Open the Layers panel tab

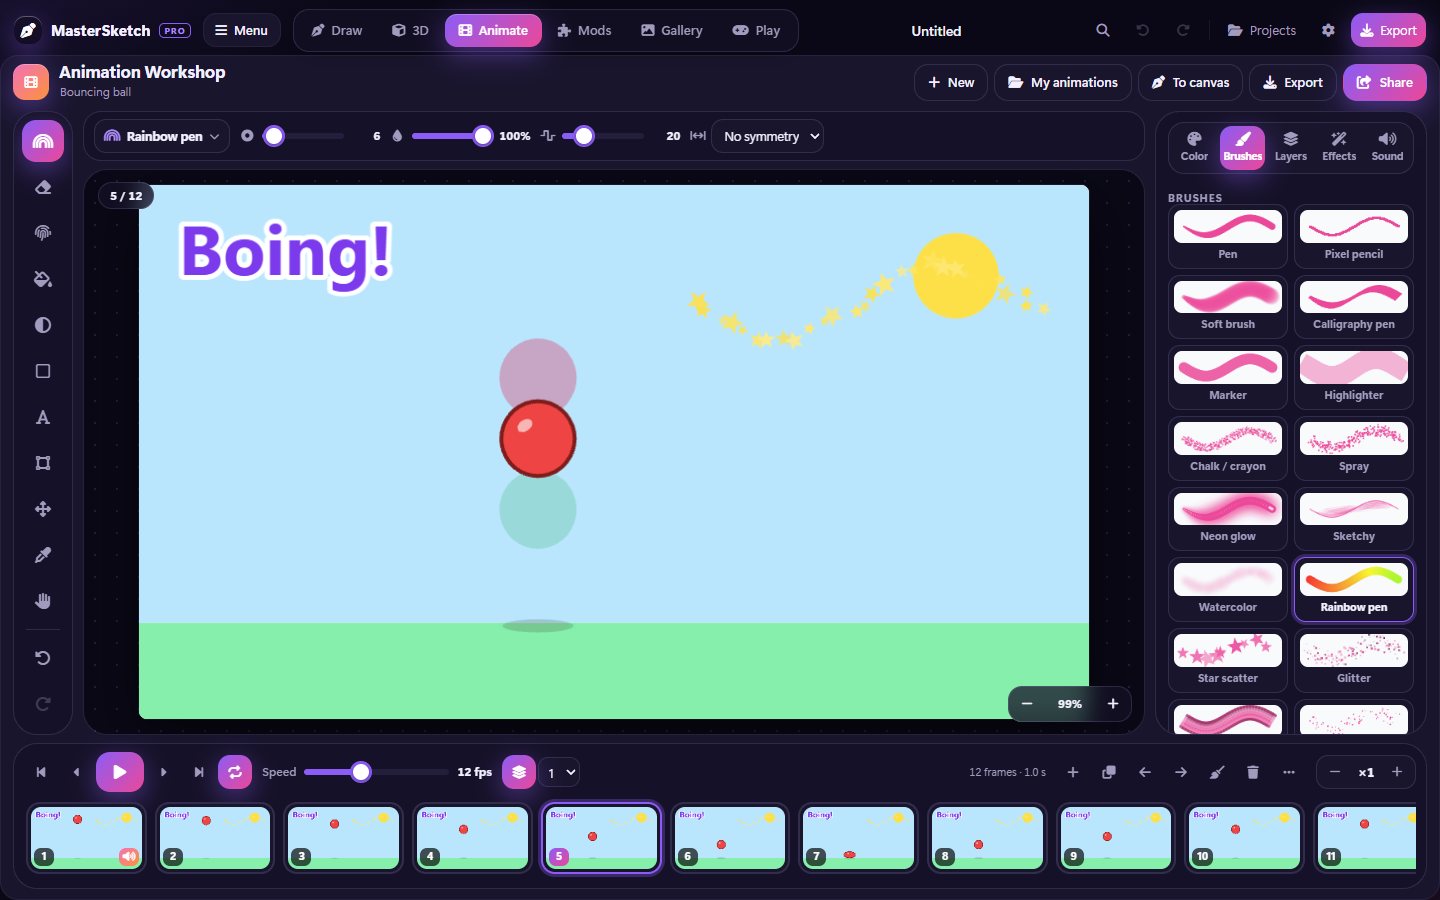1291,146
